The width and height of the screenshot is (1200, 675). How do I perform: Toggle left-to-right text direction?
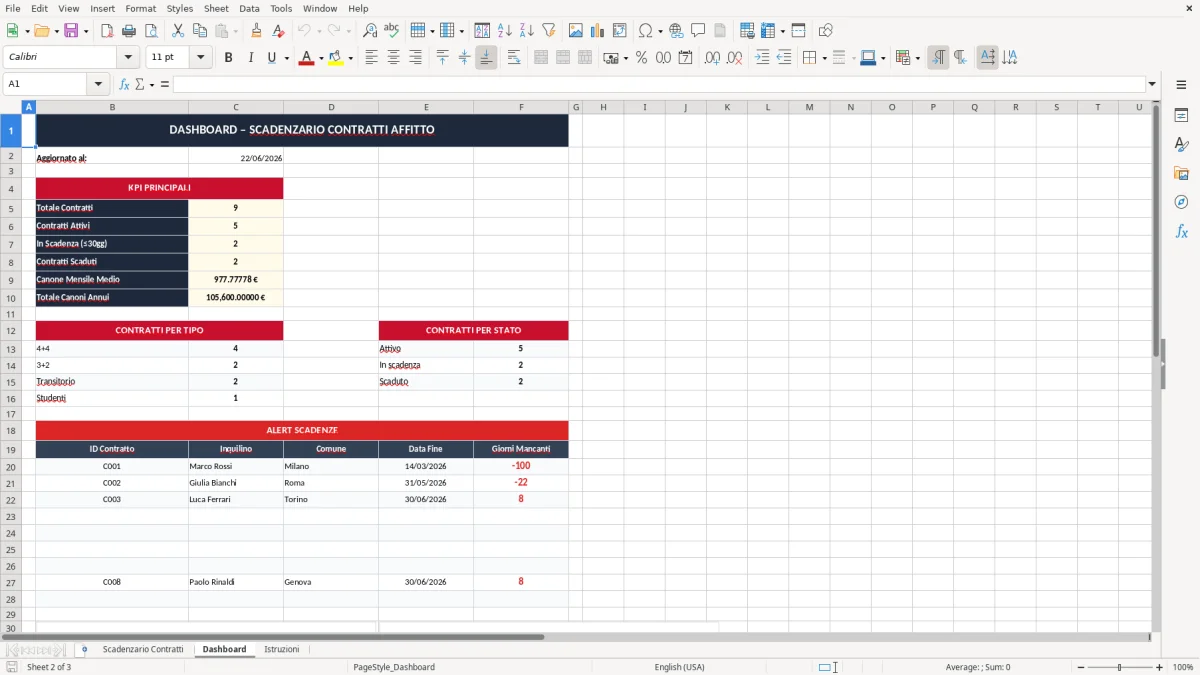(938, 58)
